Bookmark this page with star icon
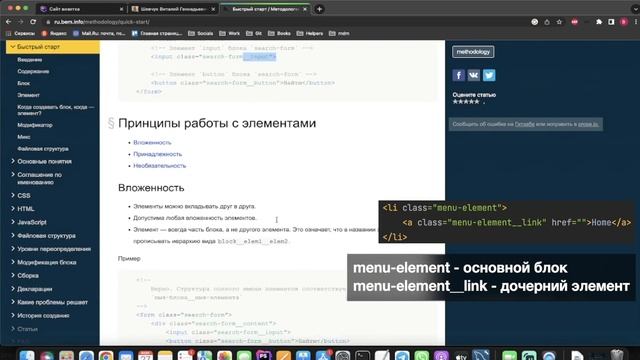 tap(559, 22)
